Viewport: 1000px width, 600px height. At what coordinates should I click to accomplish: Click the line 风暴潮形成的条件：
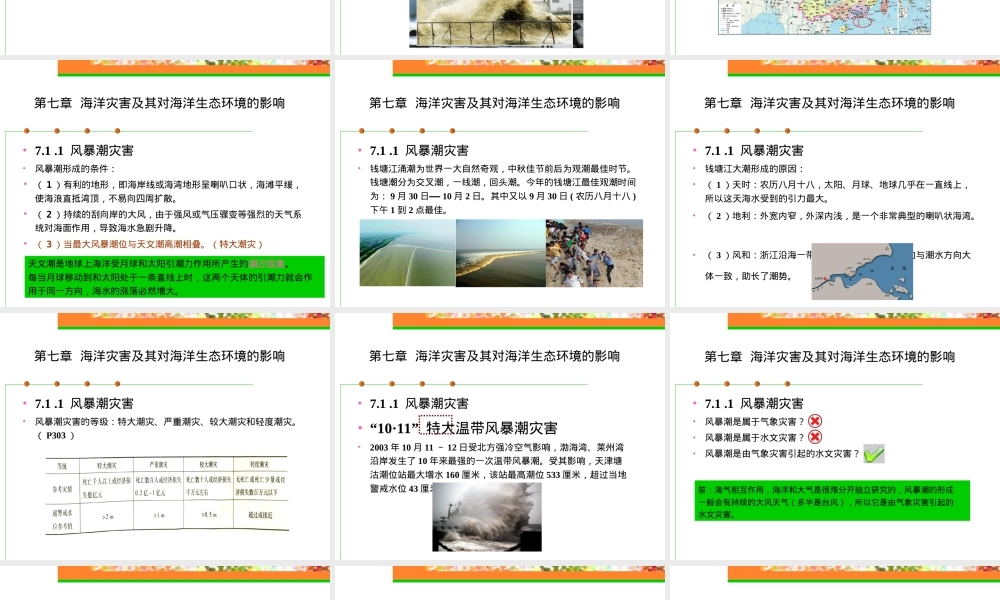pos(75,169)
